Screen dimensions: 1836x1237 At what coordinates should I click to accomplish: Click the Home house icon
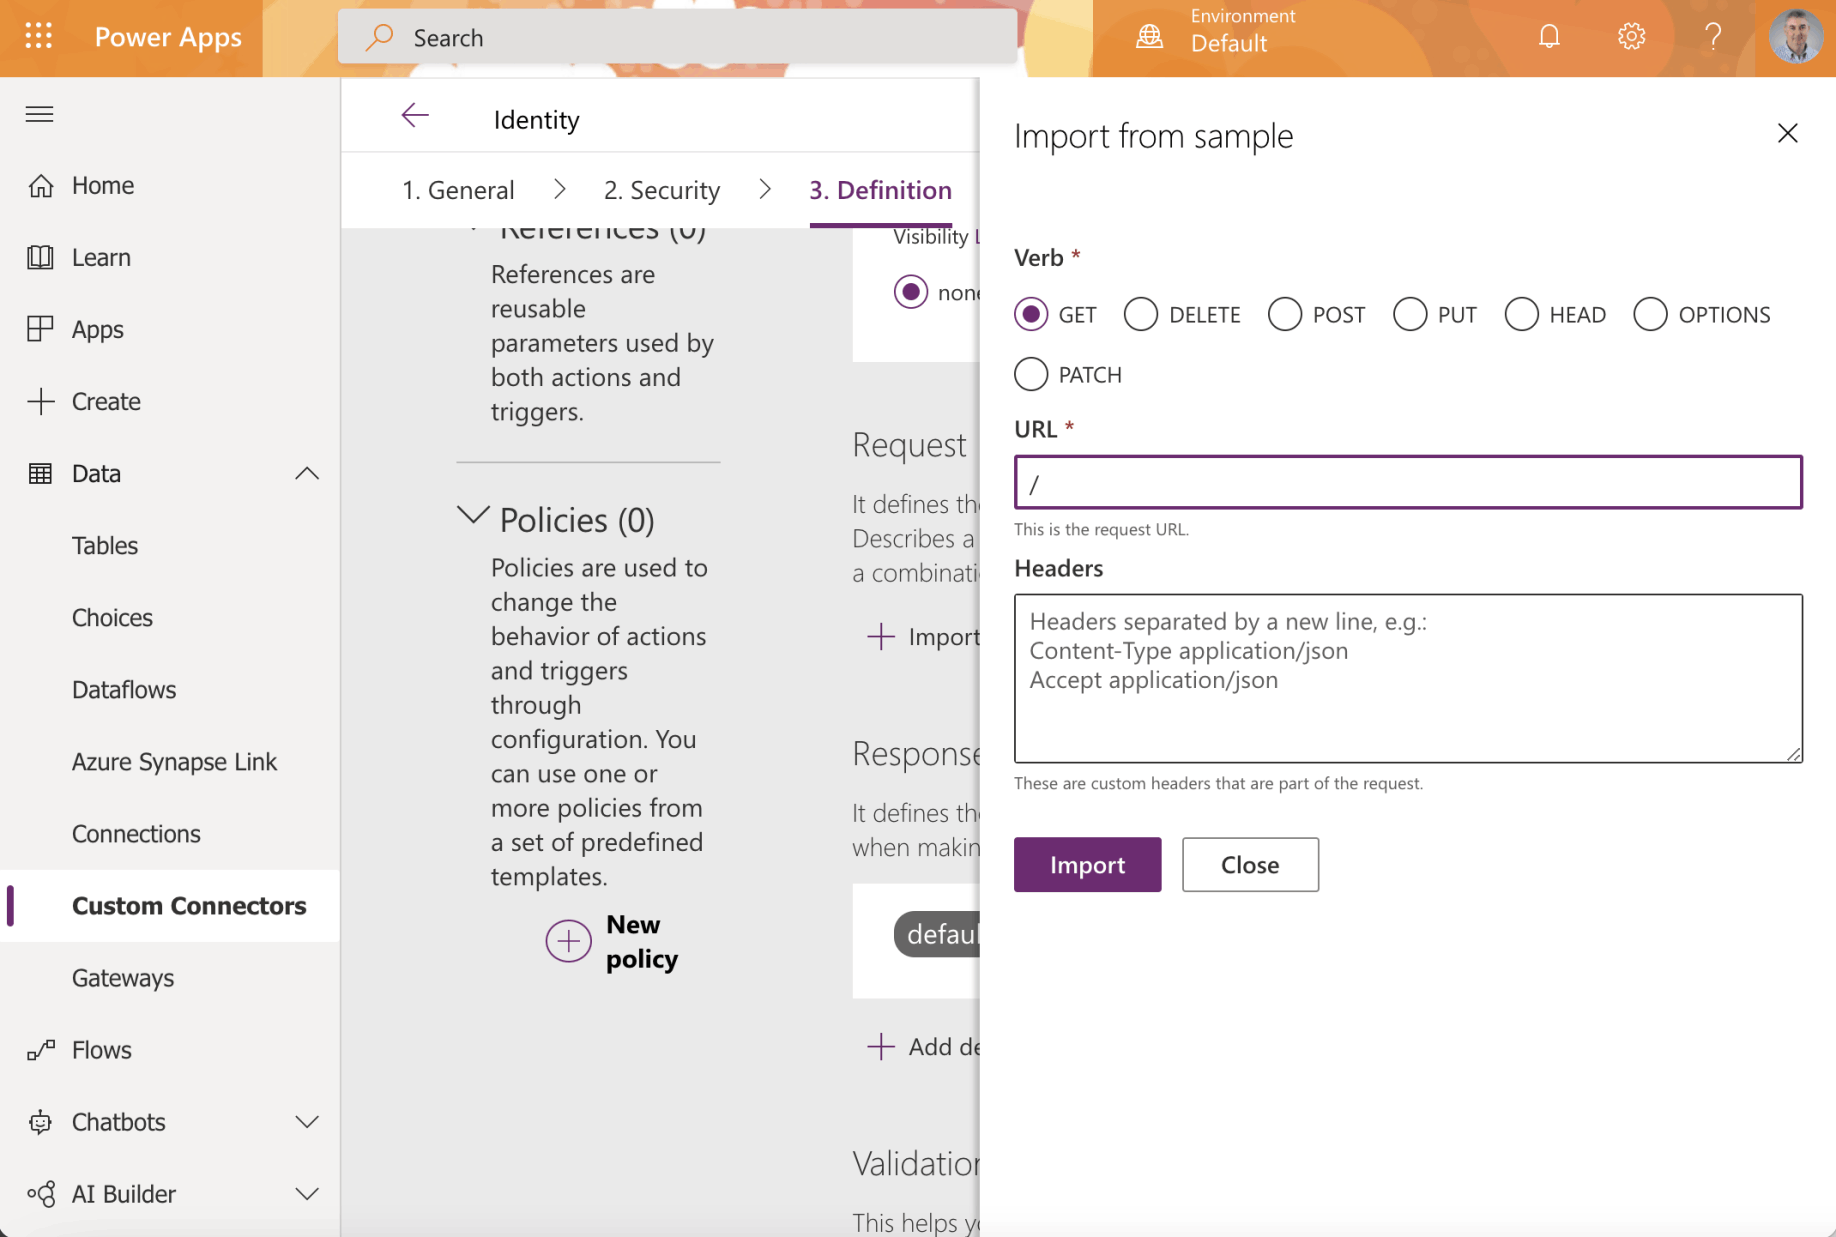40,186
